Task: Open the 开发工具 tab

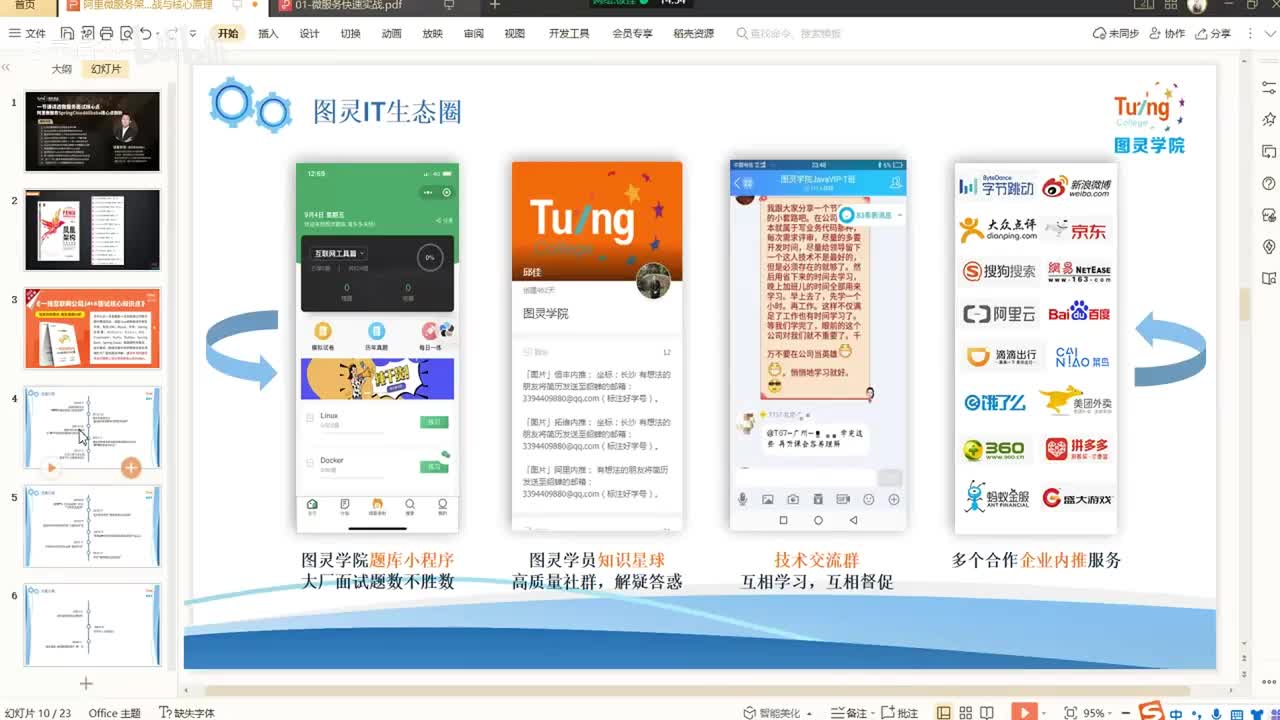Action: pyautogui.click(x=569, y=33)
